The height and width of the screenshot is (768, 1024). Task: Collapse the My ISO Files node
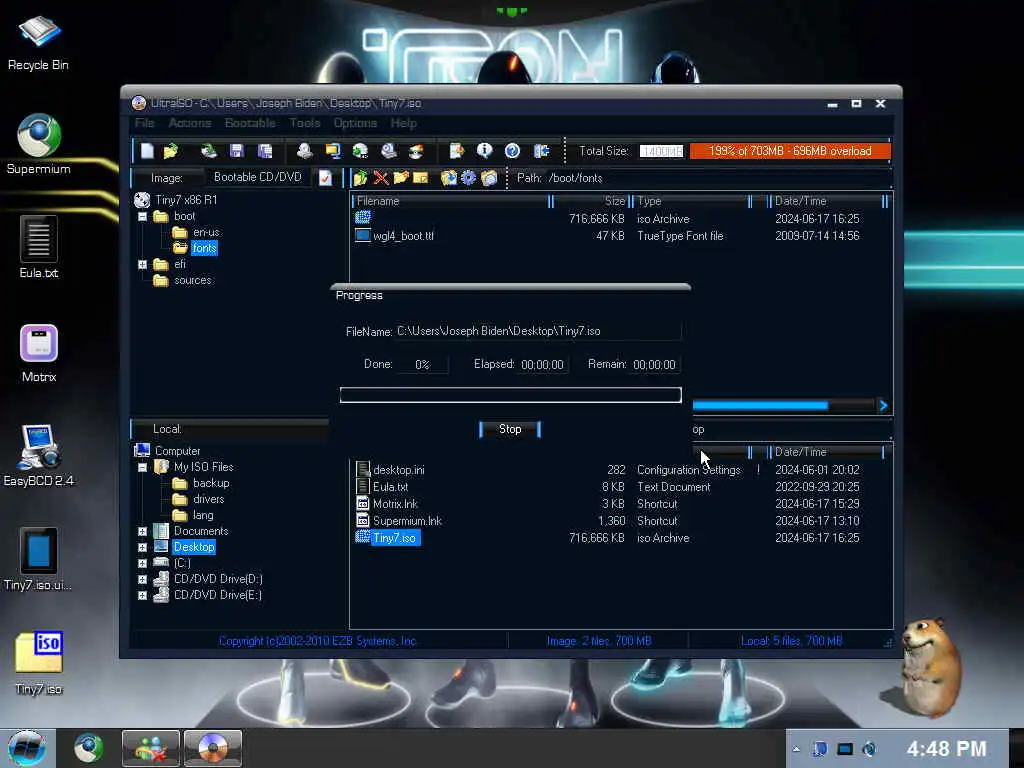tap(142, 468)
